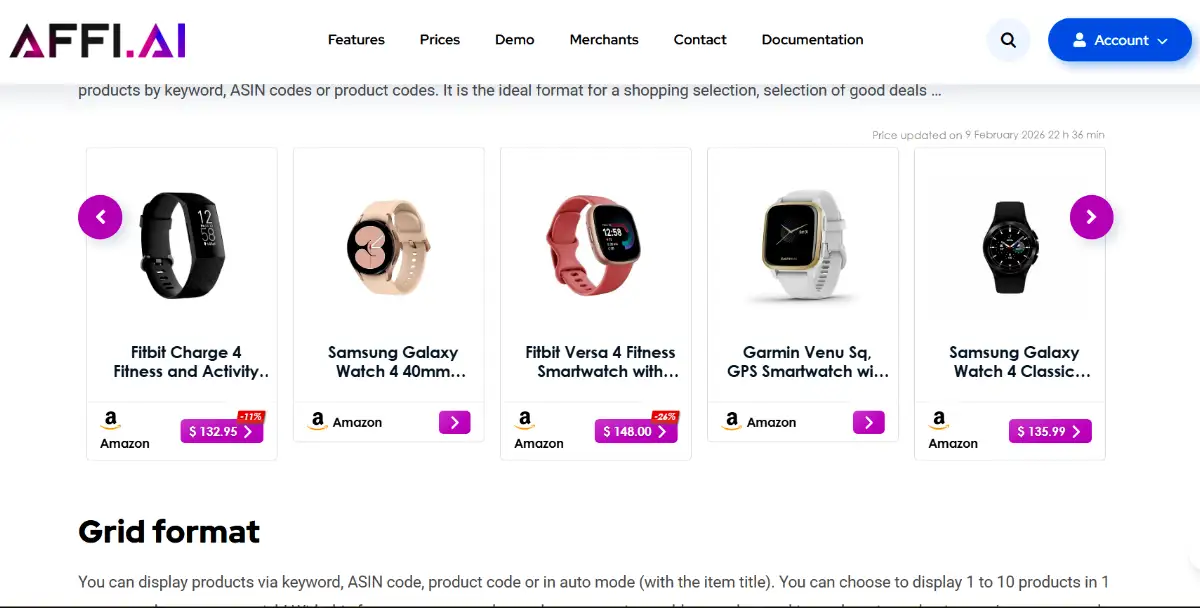
Task: Click the arrow button on Samsung Galaxy Watch 4 40mm card
Action: [x=454, y=422]
